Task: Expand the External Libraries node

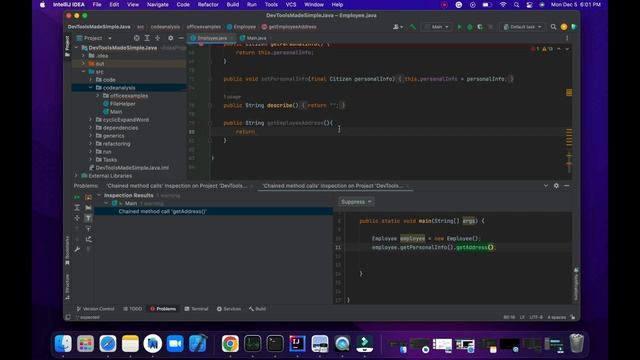Action: click(x=76, y=176)
